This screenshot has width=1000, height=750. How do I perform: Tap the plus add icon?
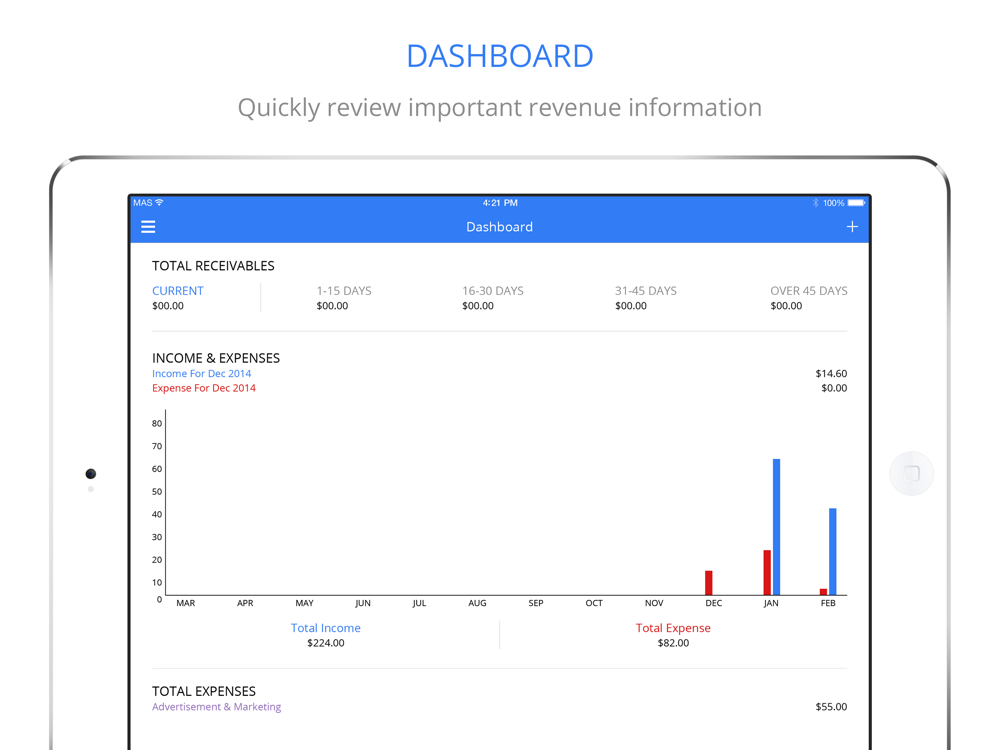852,226
